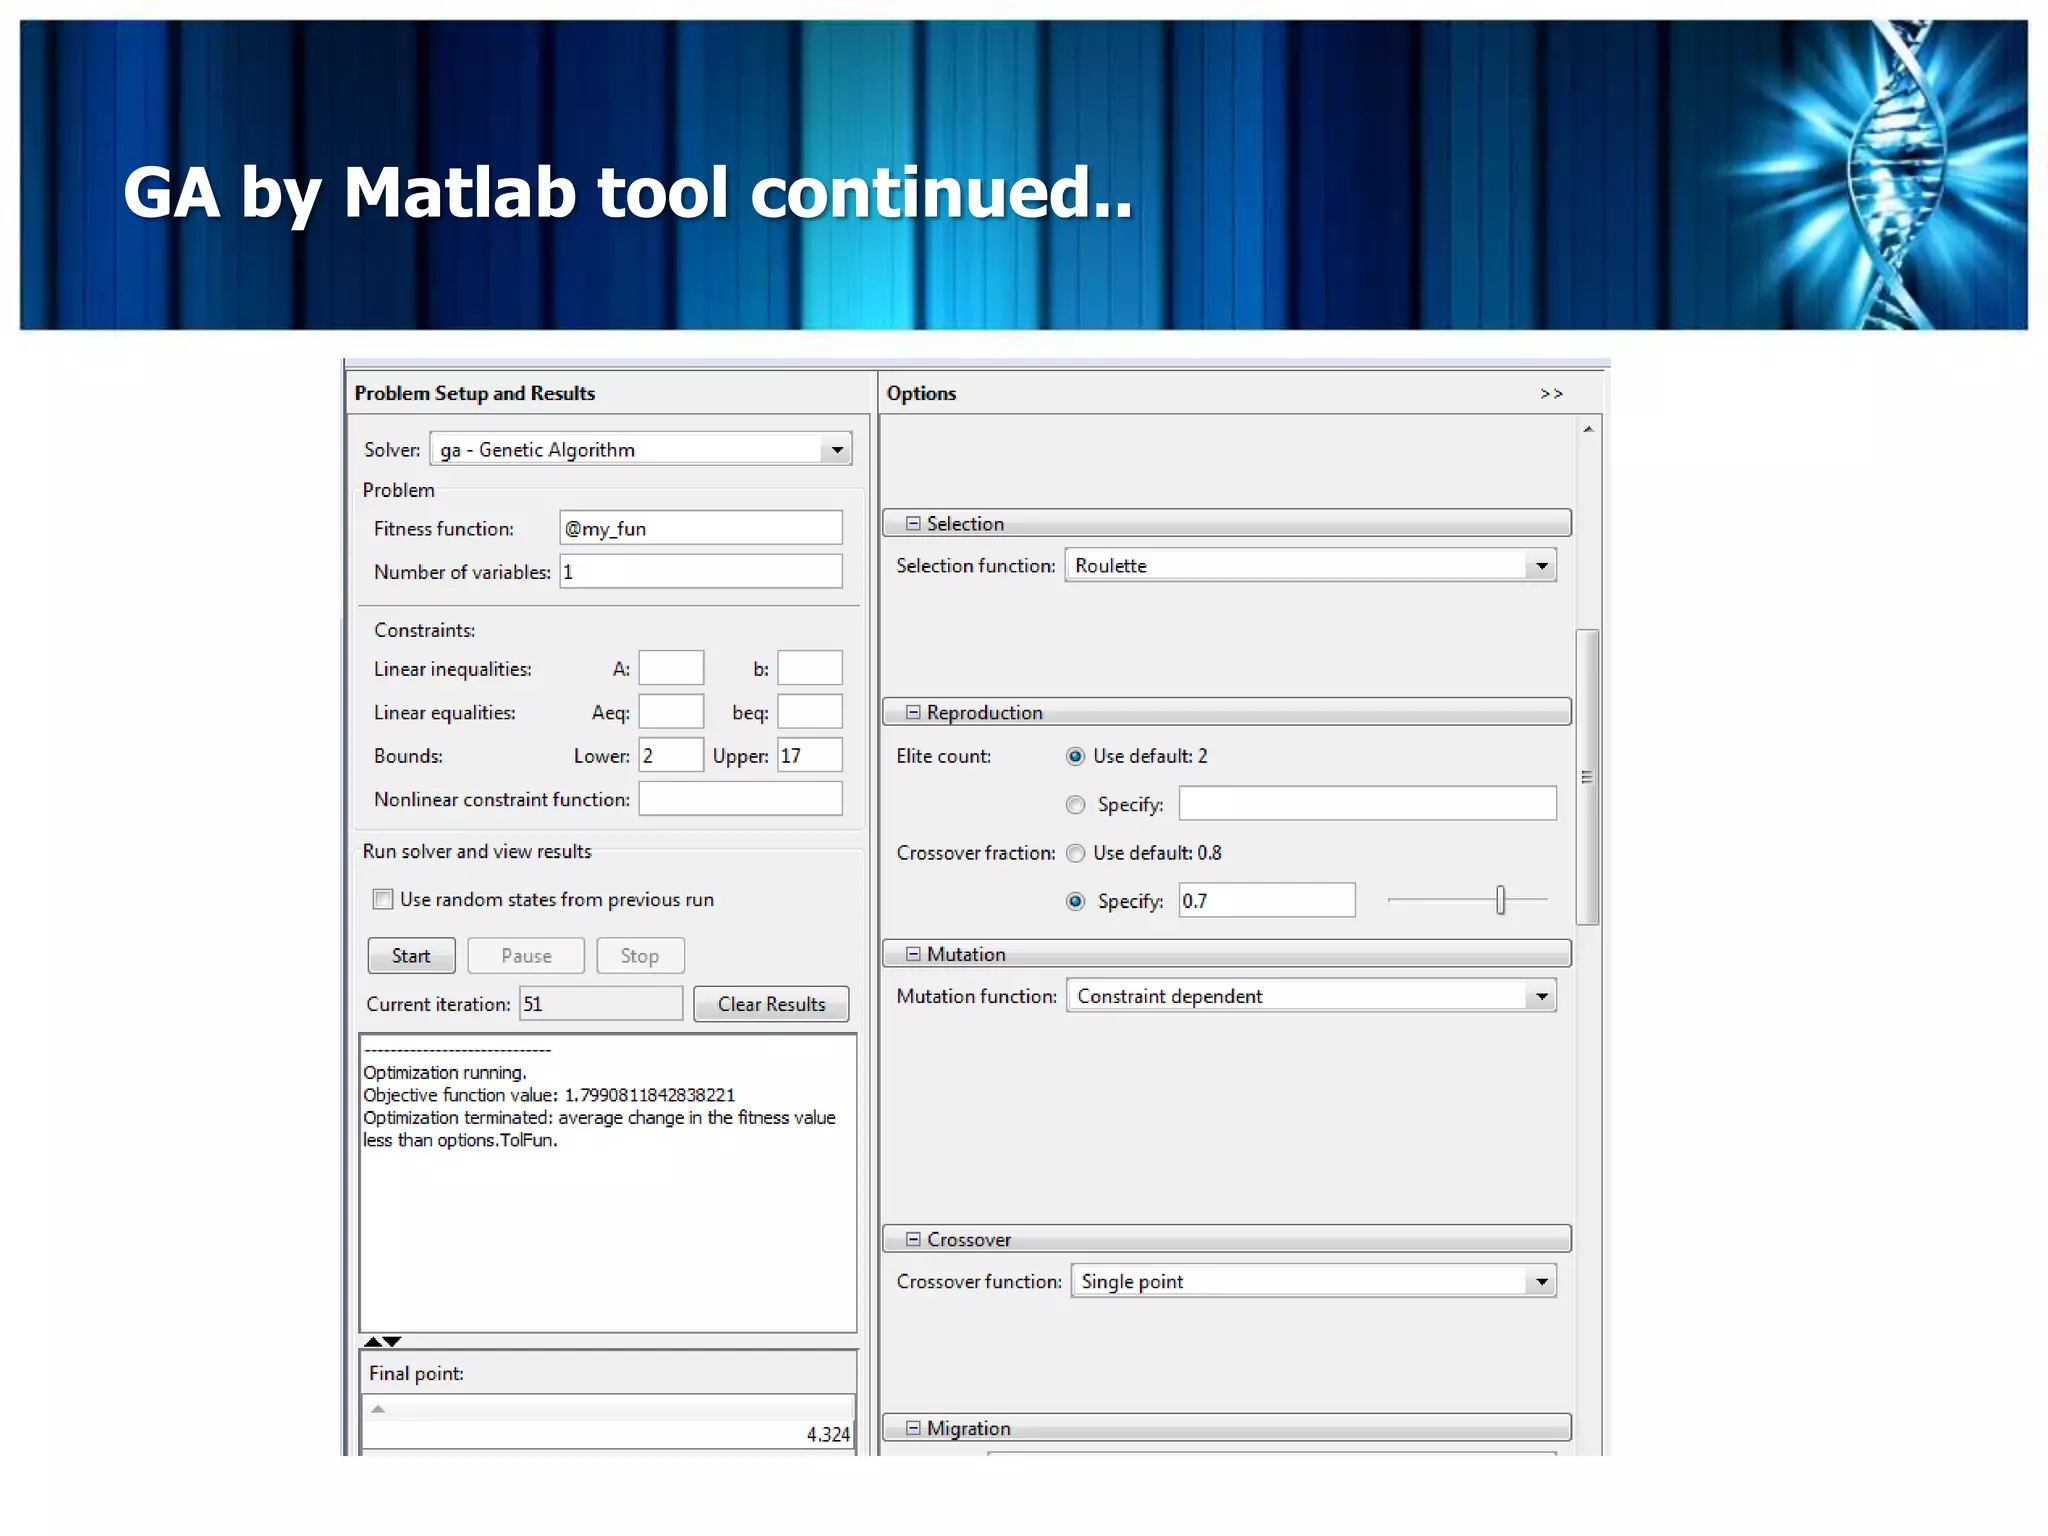Screen dimensions: 2048x1536
Task: Collapse the Selection section
Action: tap(913, 523)
